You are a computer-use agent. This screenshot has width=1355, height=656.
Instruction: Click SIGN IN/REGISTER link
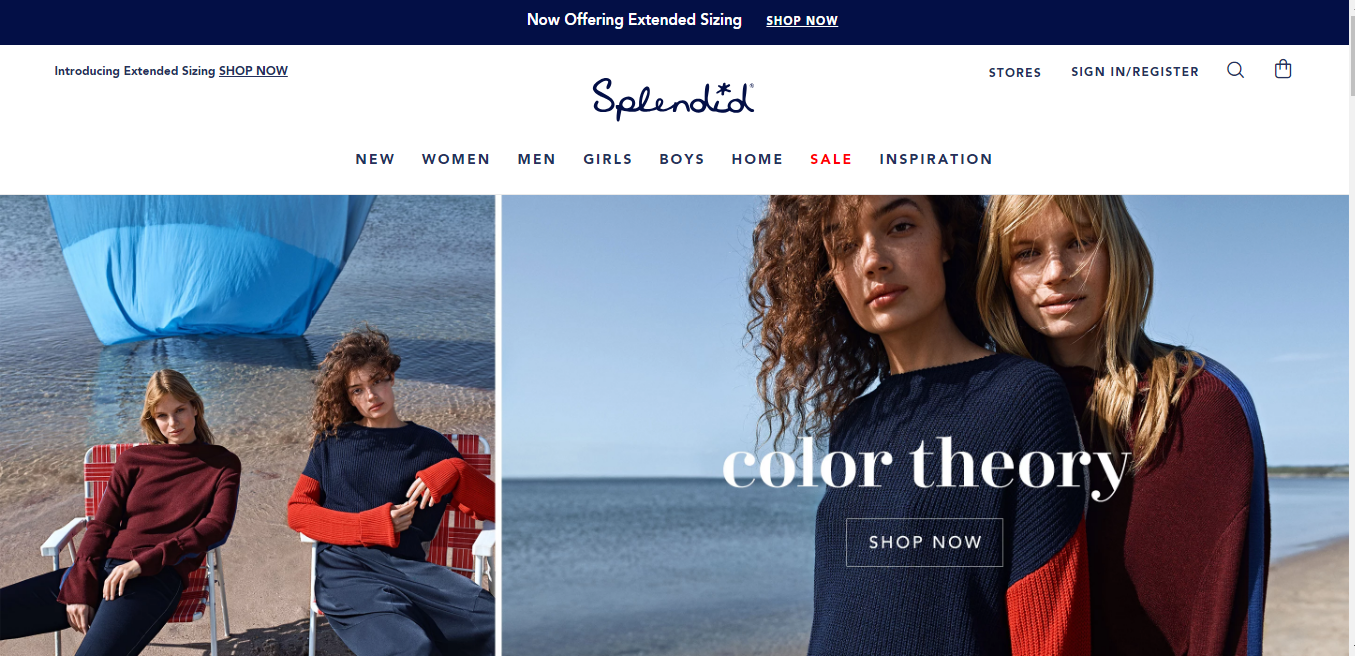[1135, 72]
